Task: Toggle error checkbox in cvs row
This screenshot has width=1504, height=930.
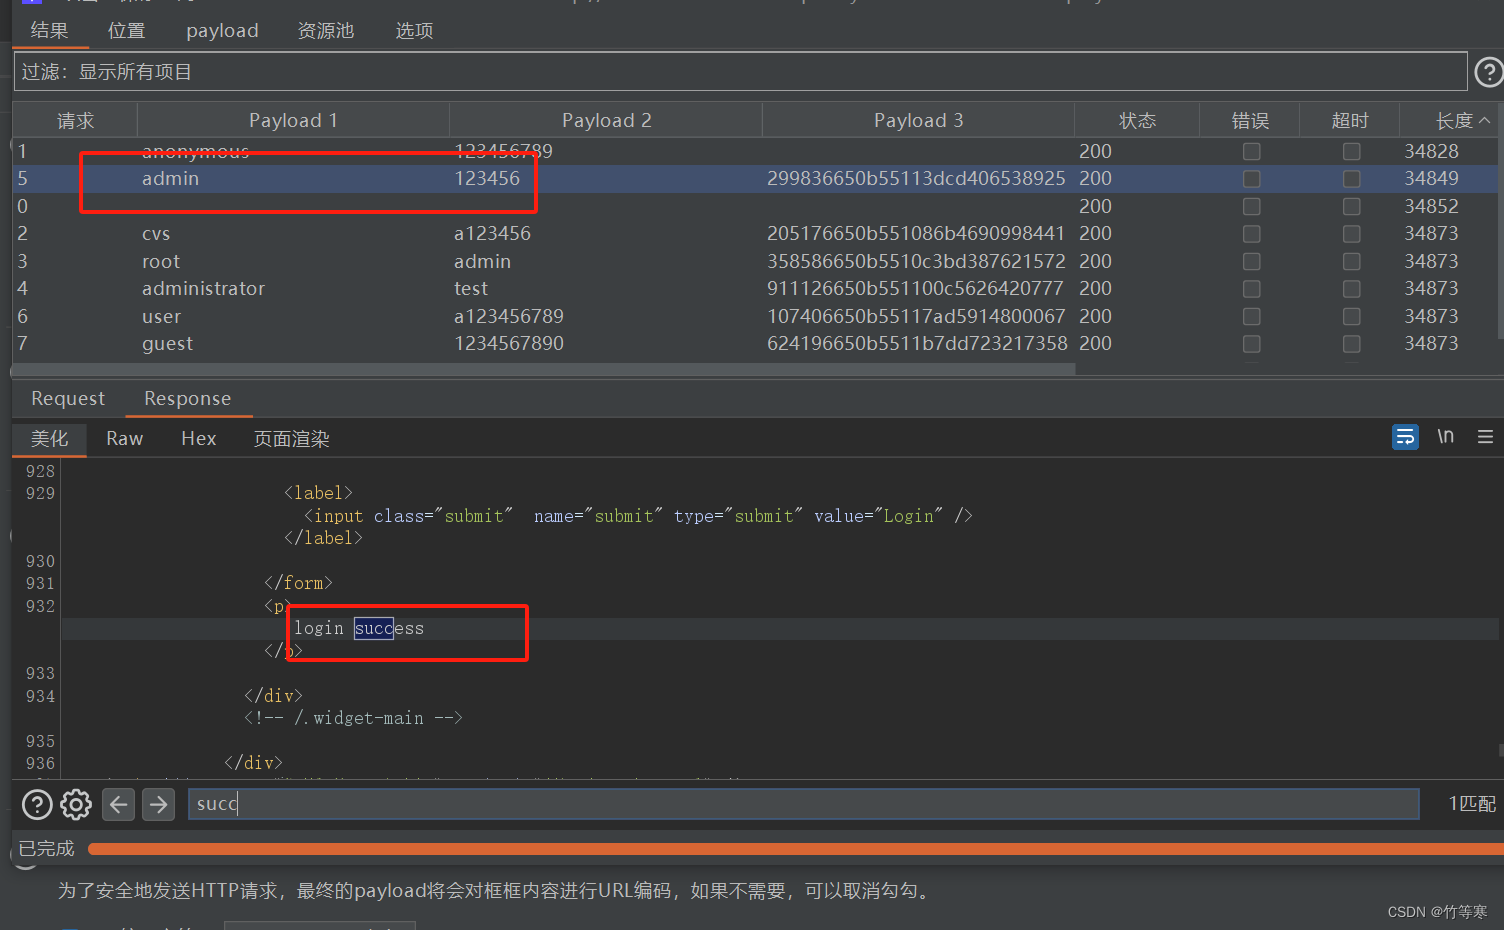Action: [x=1251, y=234]
